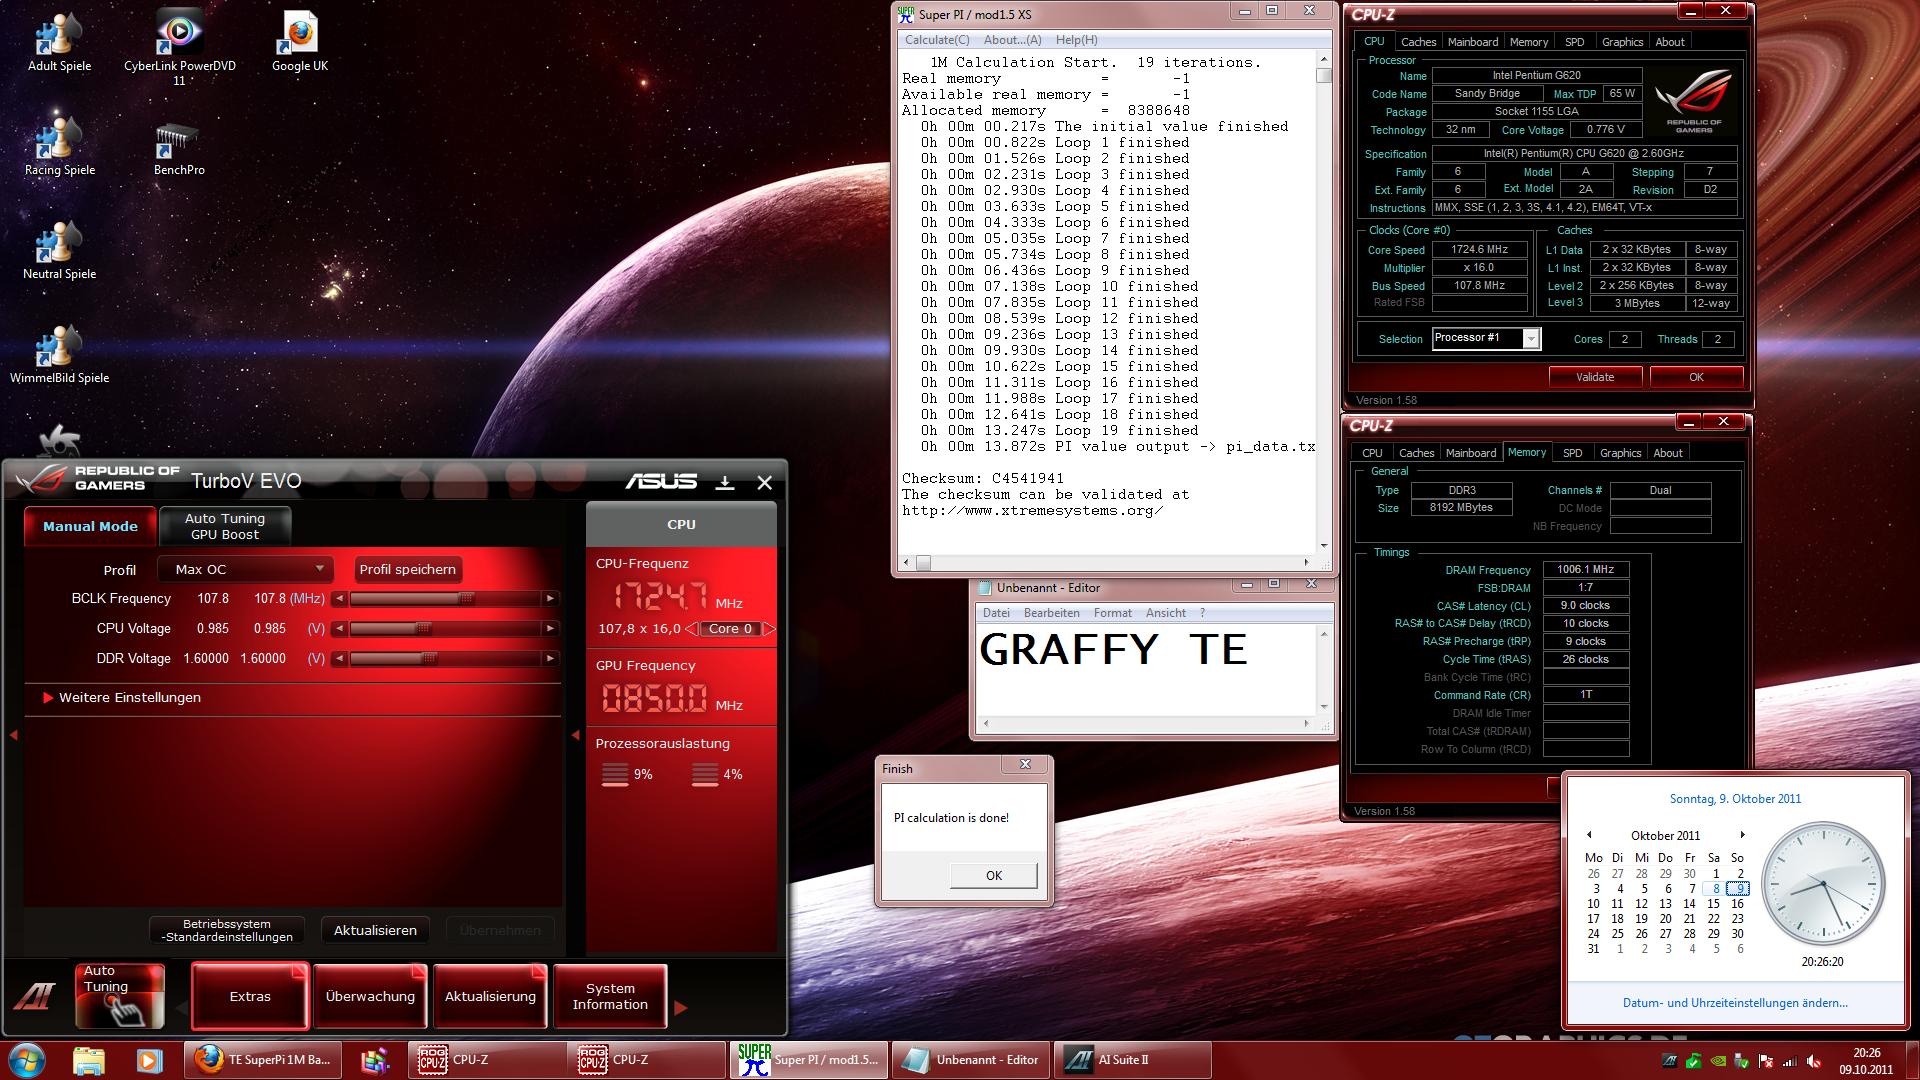Open Extras in AI Suite bar
1920x1080 pixels.
click(x=250, y=996)
